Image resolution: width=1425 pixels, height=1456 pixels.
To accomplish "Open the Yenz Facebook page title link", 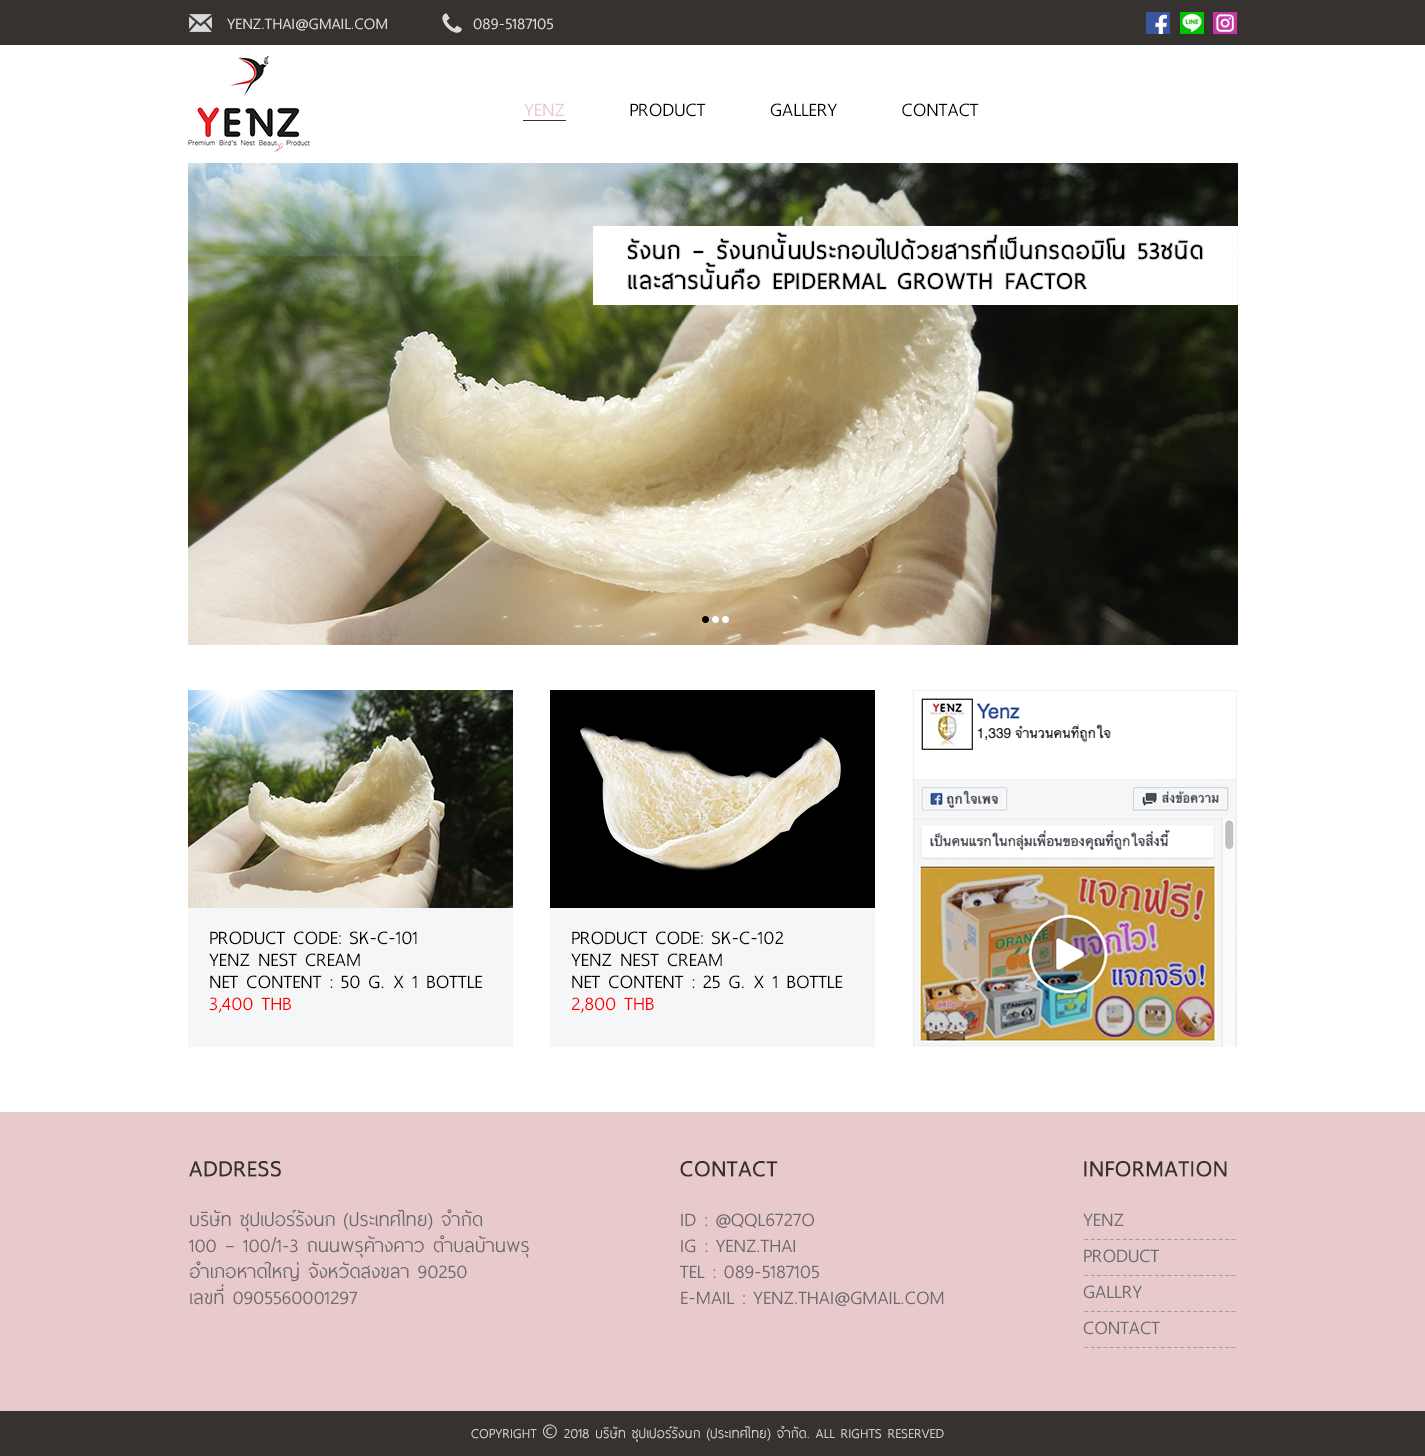I will (x=998, y=711).
